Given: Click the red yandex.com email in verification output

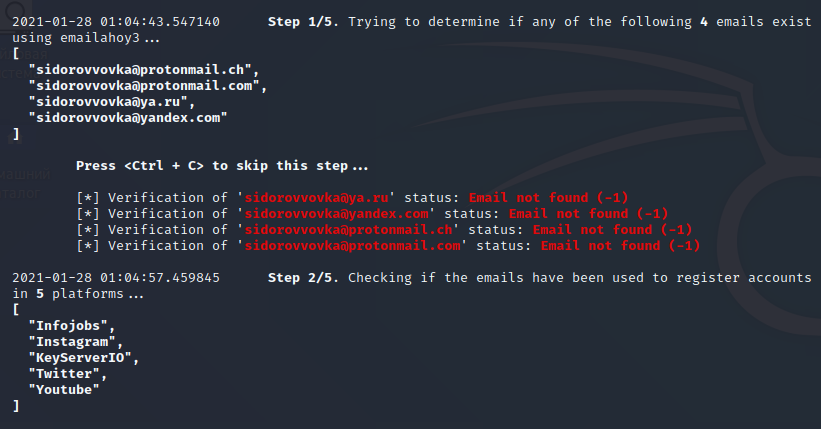Looking at the screenshot, I should 338,213.
